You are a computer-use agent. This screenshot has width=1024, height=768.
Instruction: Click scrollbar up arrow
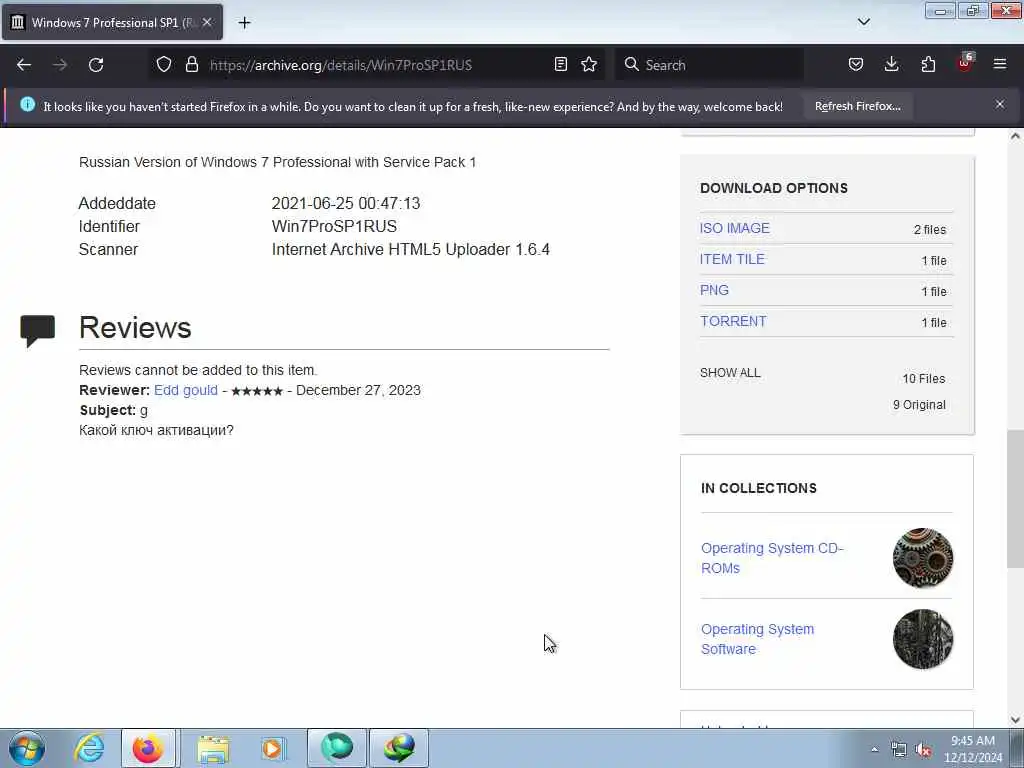[x=1015, y=136]
